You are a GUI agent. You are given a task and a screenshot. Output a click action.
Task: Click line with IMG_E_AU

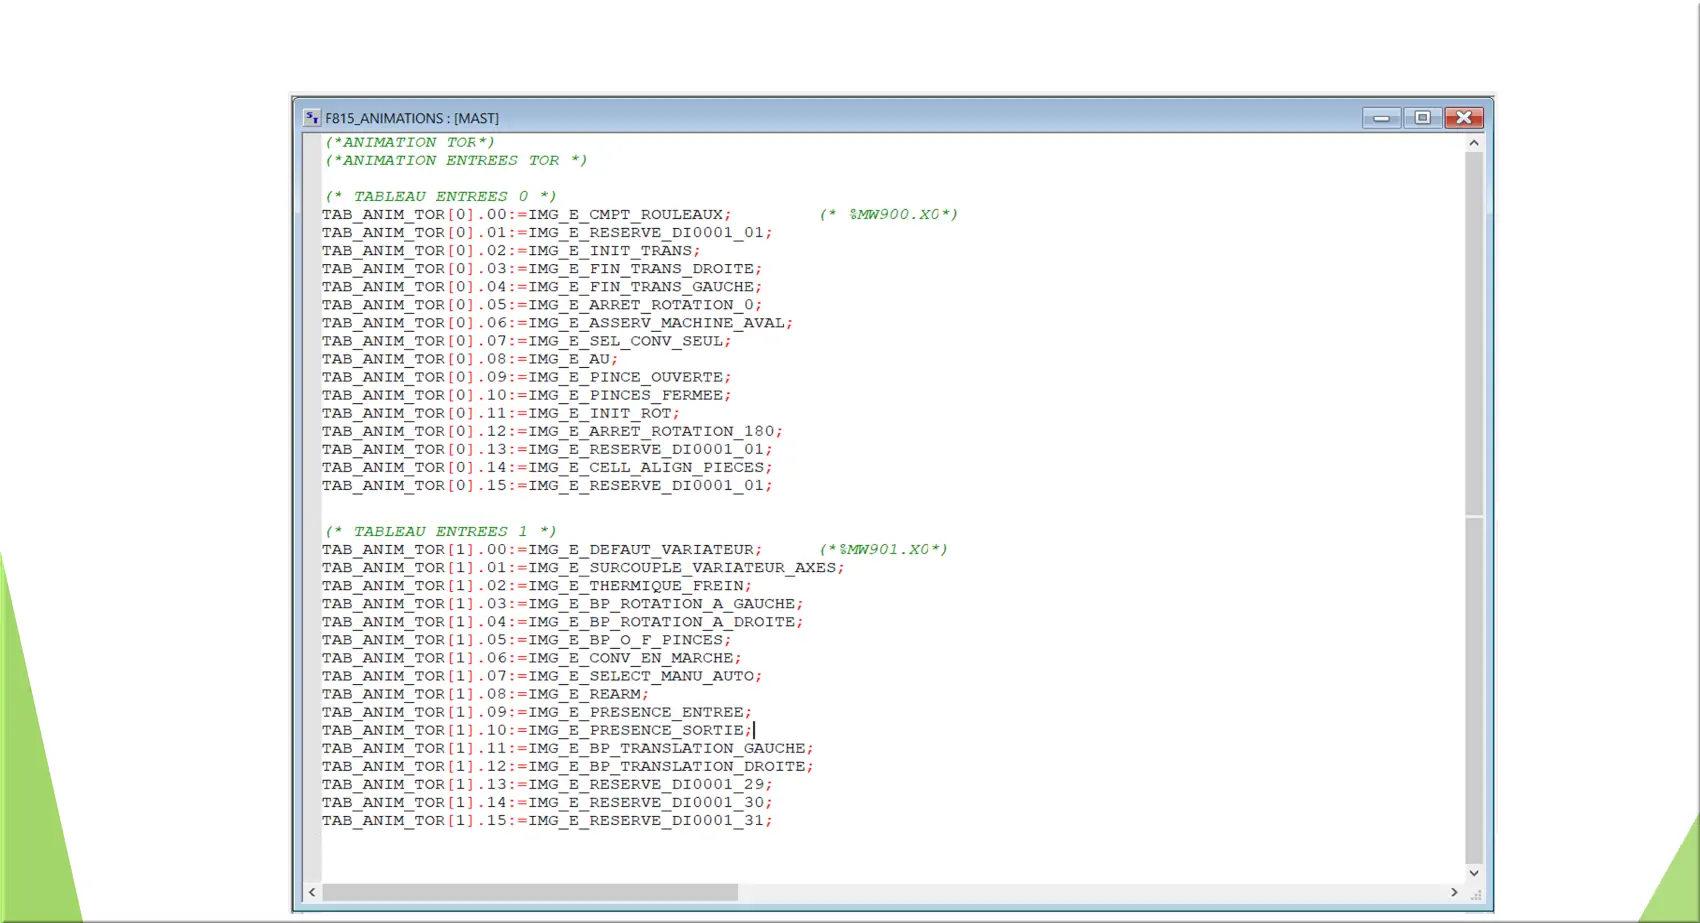[x=470, y=359]
